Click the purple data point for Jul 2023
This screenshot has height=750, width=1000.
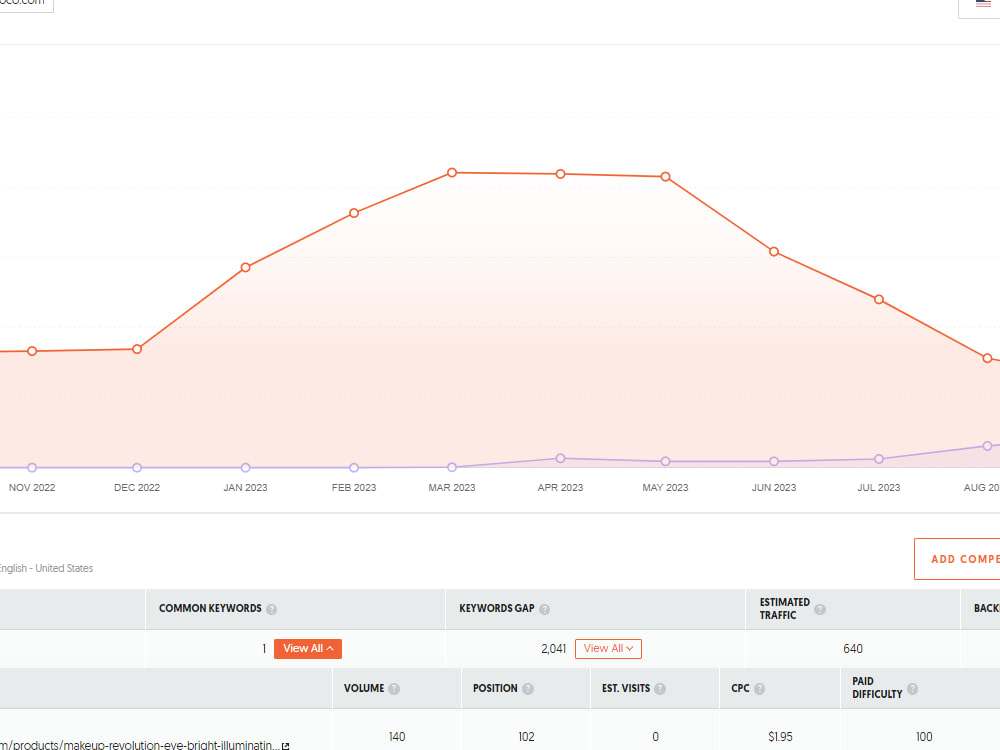click(x=879, y=459)
